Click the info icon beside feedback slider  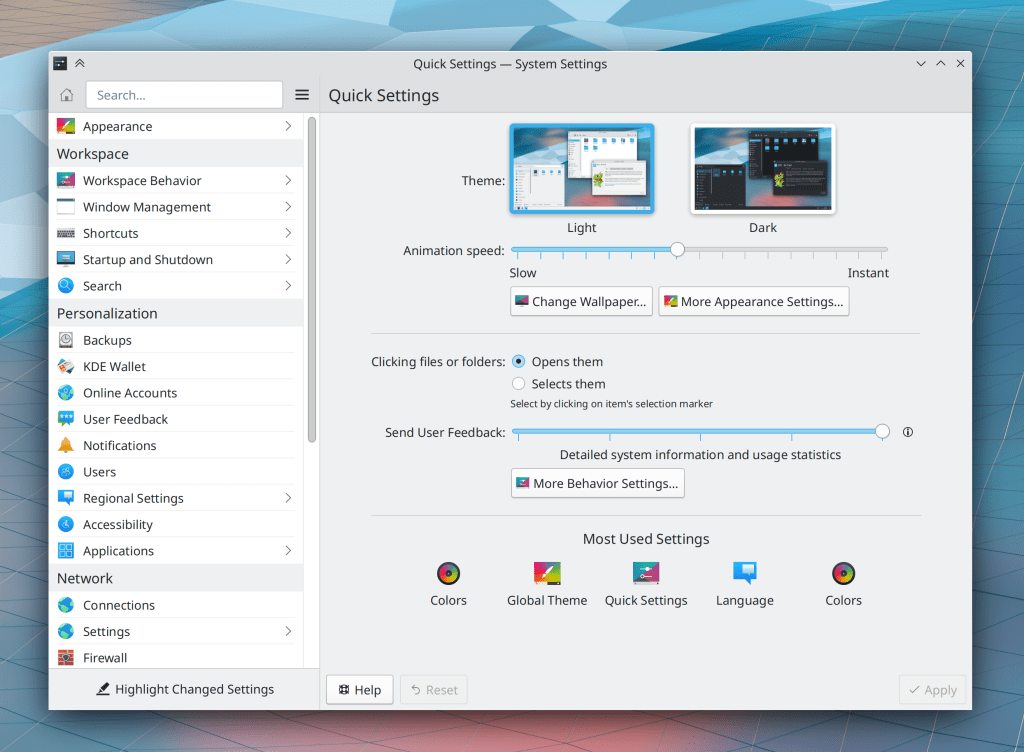[908, 433]
